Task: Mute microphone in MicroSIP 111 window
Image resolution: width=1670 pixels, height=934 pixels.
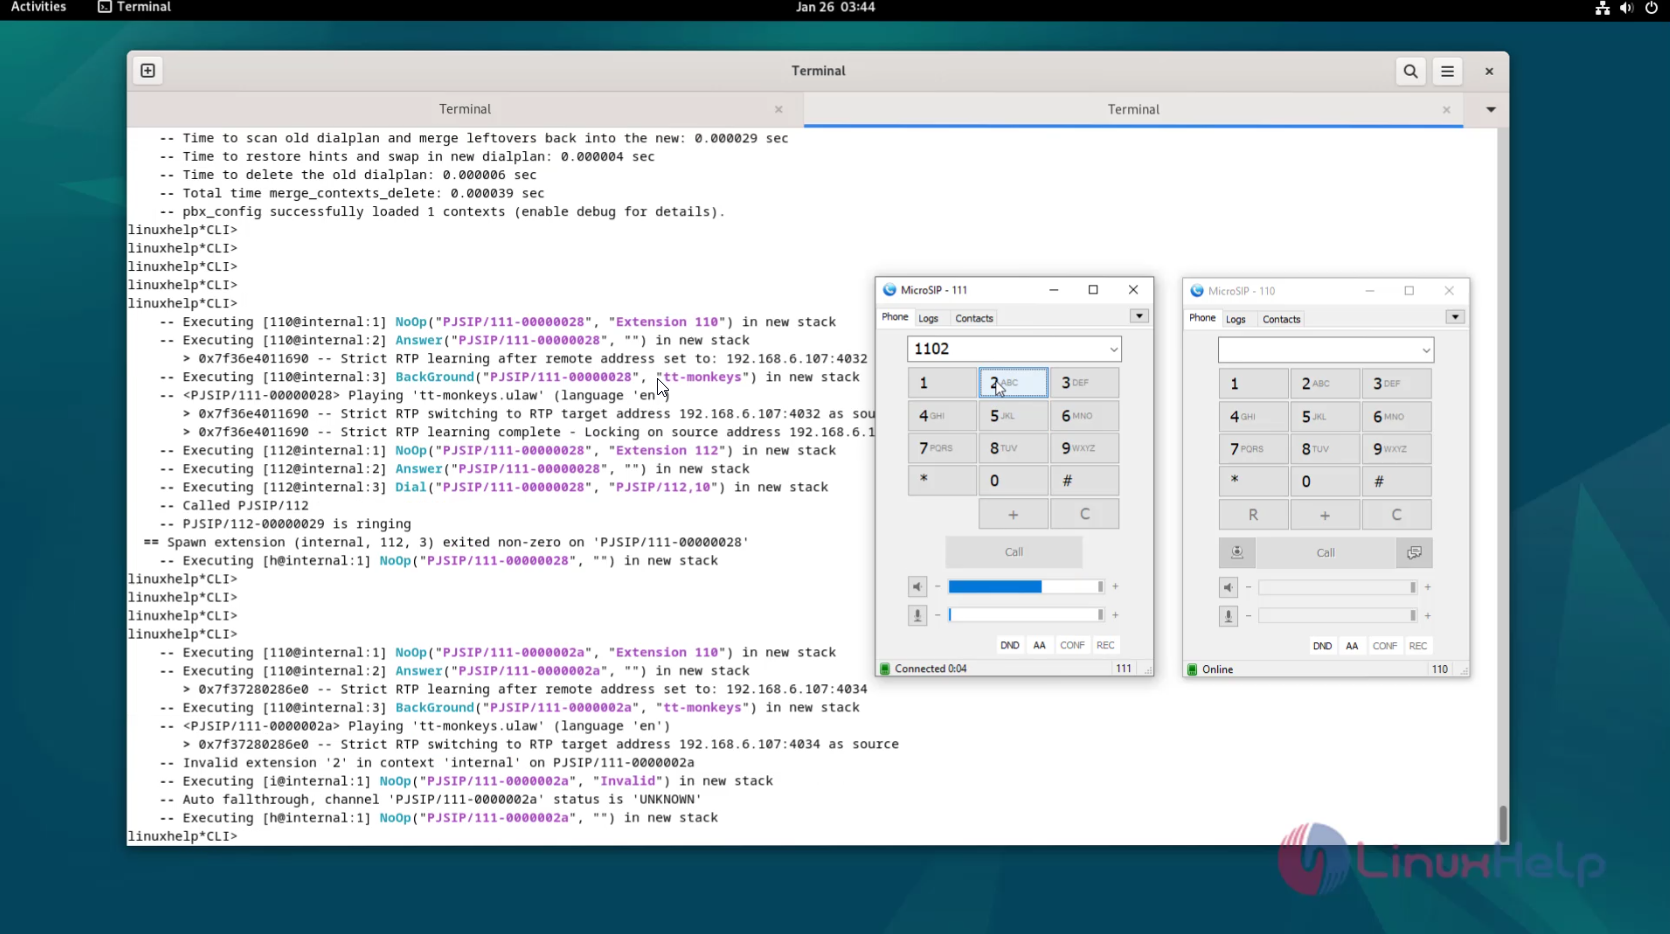Action: click(x=917, y=615)
